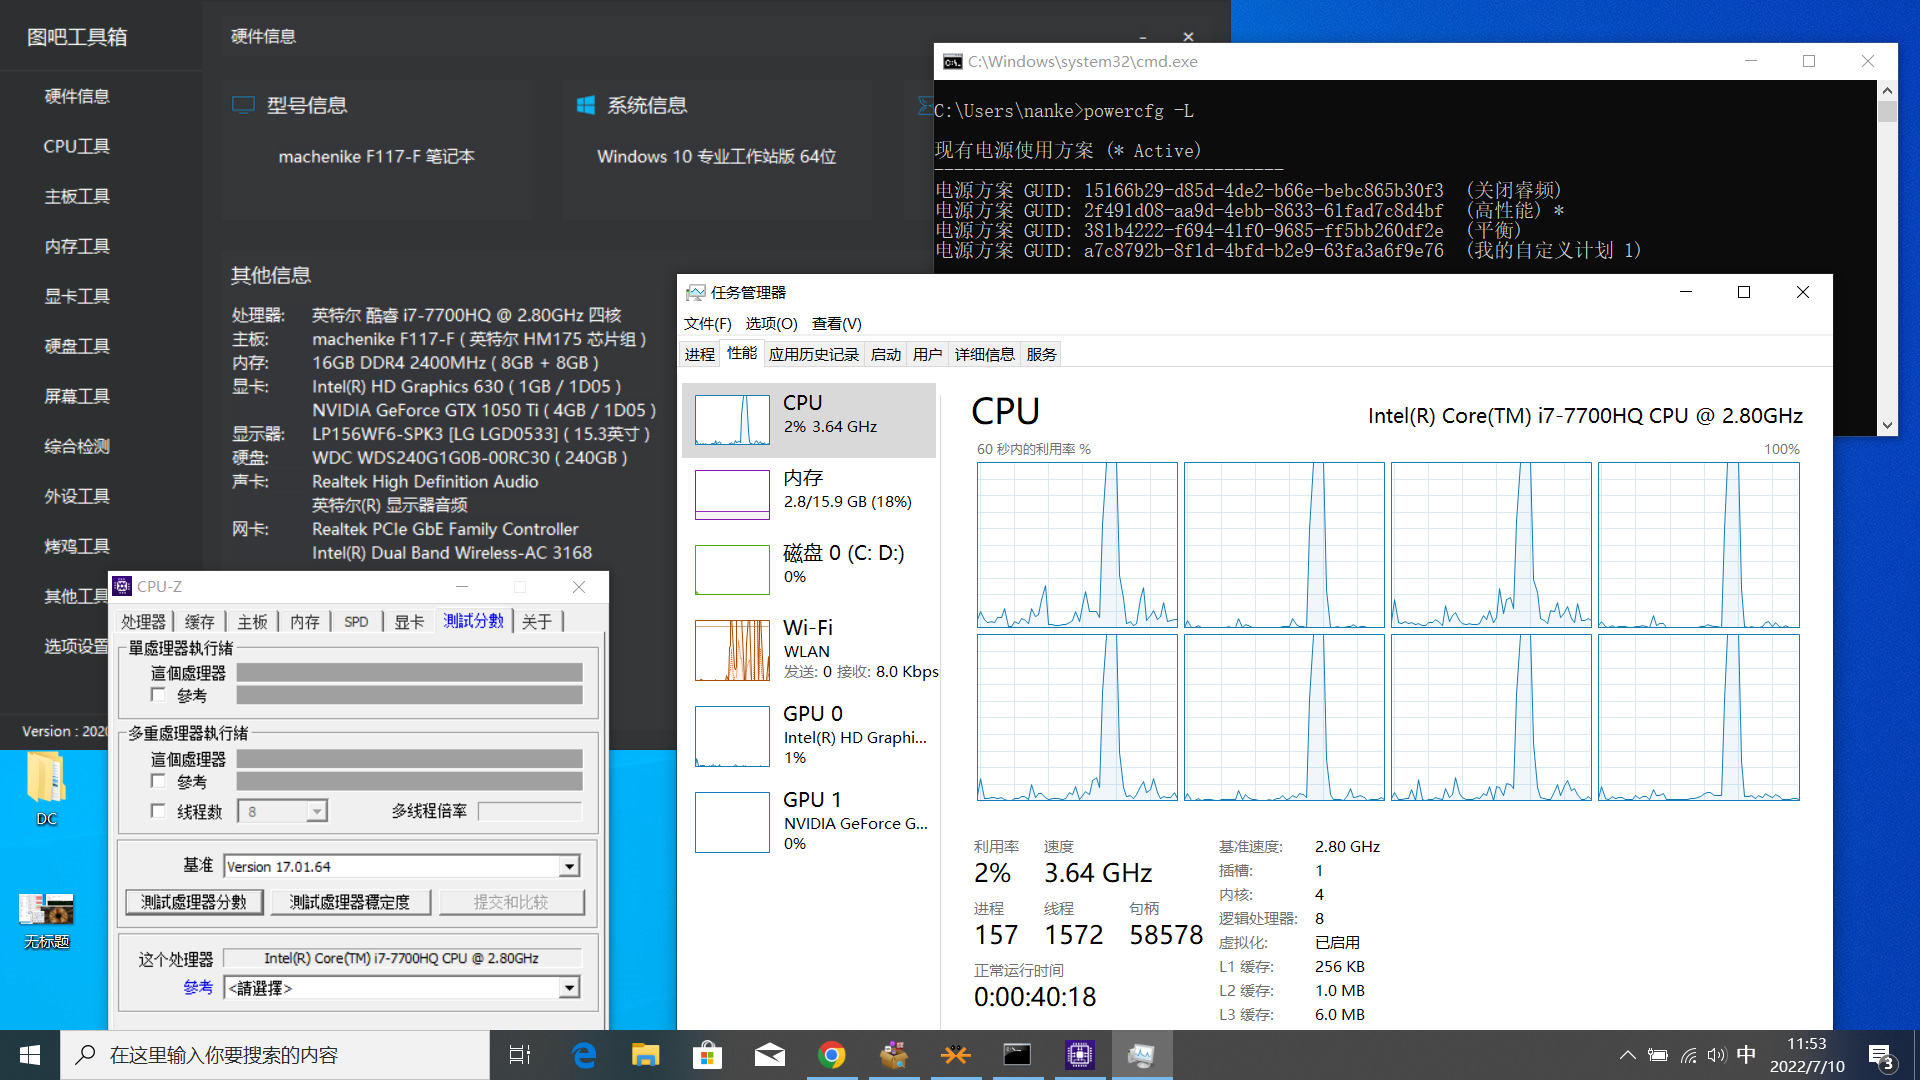This screenshot has width=1920, height=1080.
Task: Open the 选项(O) menu in Task Manager
Action: (771, 323)
